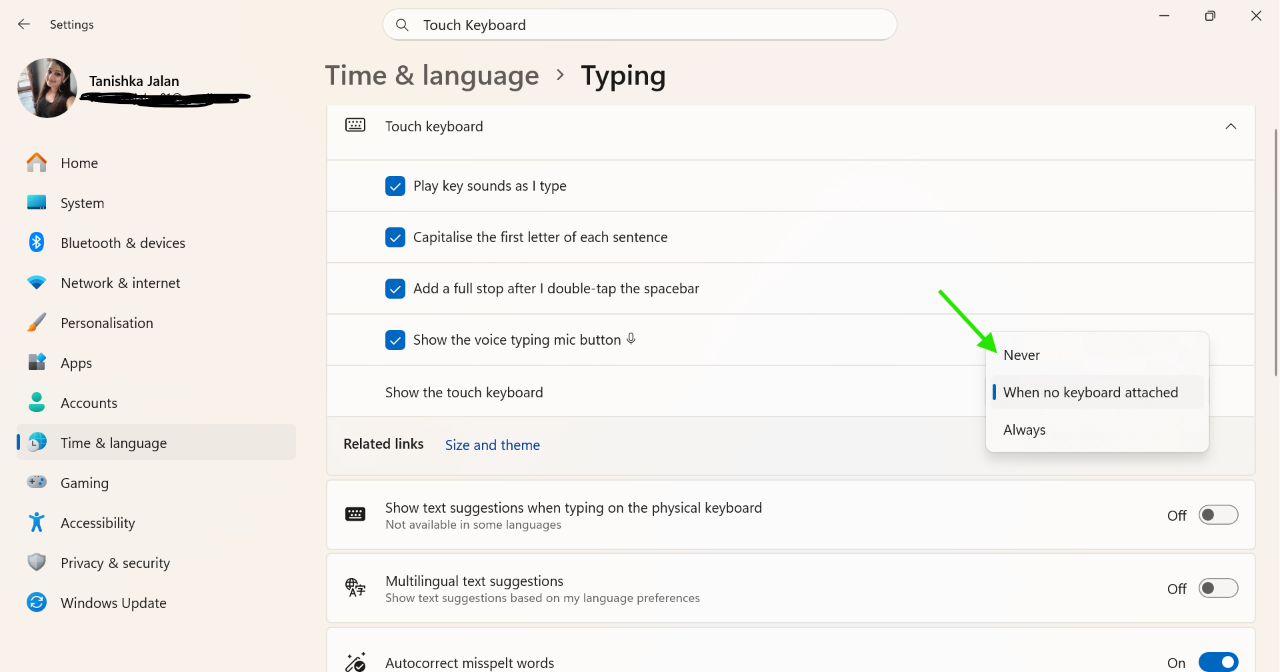Click the Show the touch keyboard label

[464, 392]
